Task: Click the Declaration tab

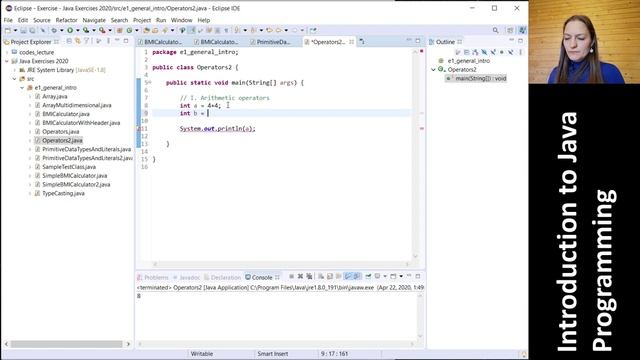Action: click(222, 277)
